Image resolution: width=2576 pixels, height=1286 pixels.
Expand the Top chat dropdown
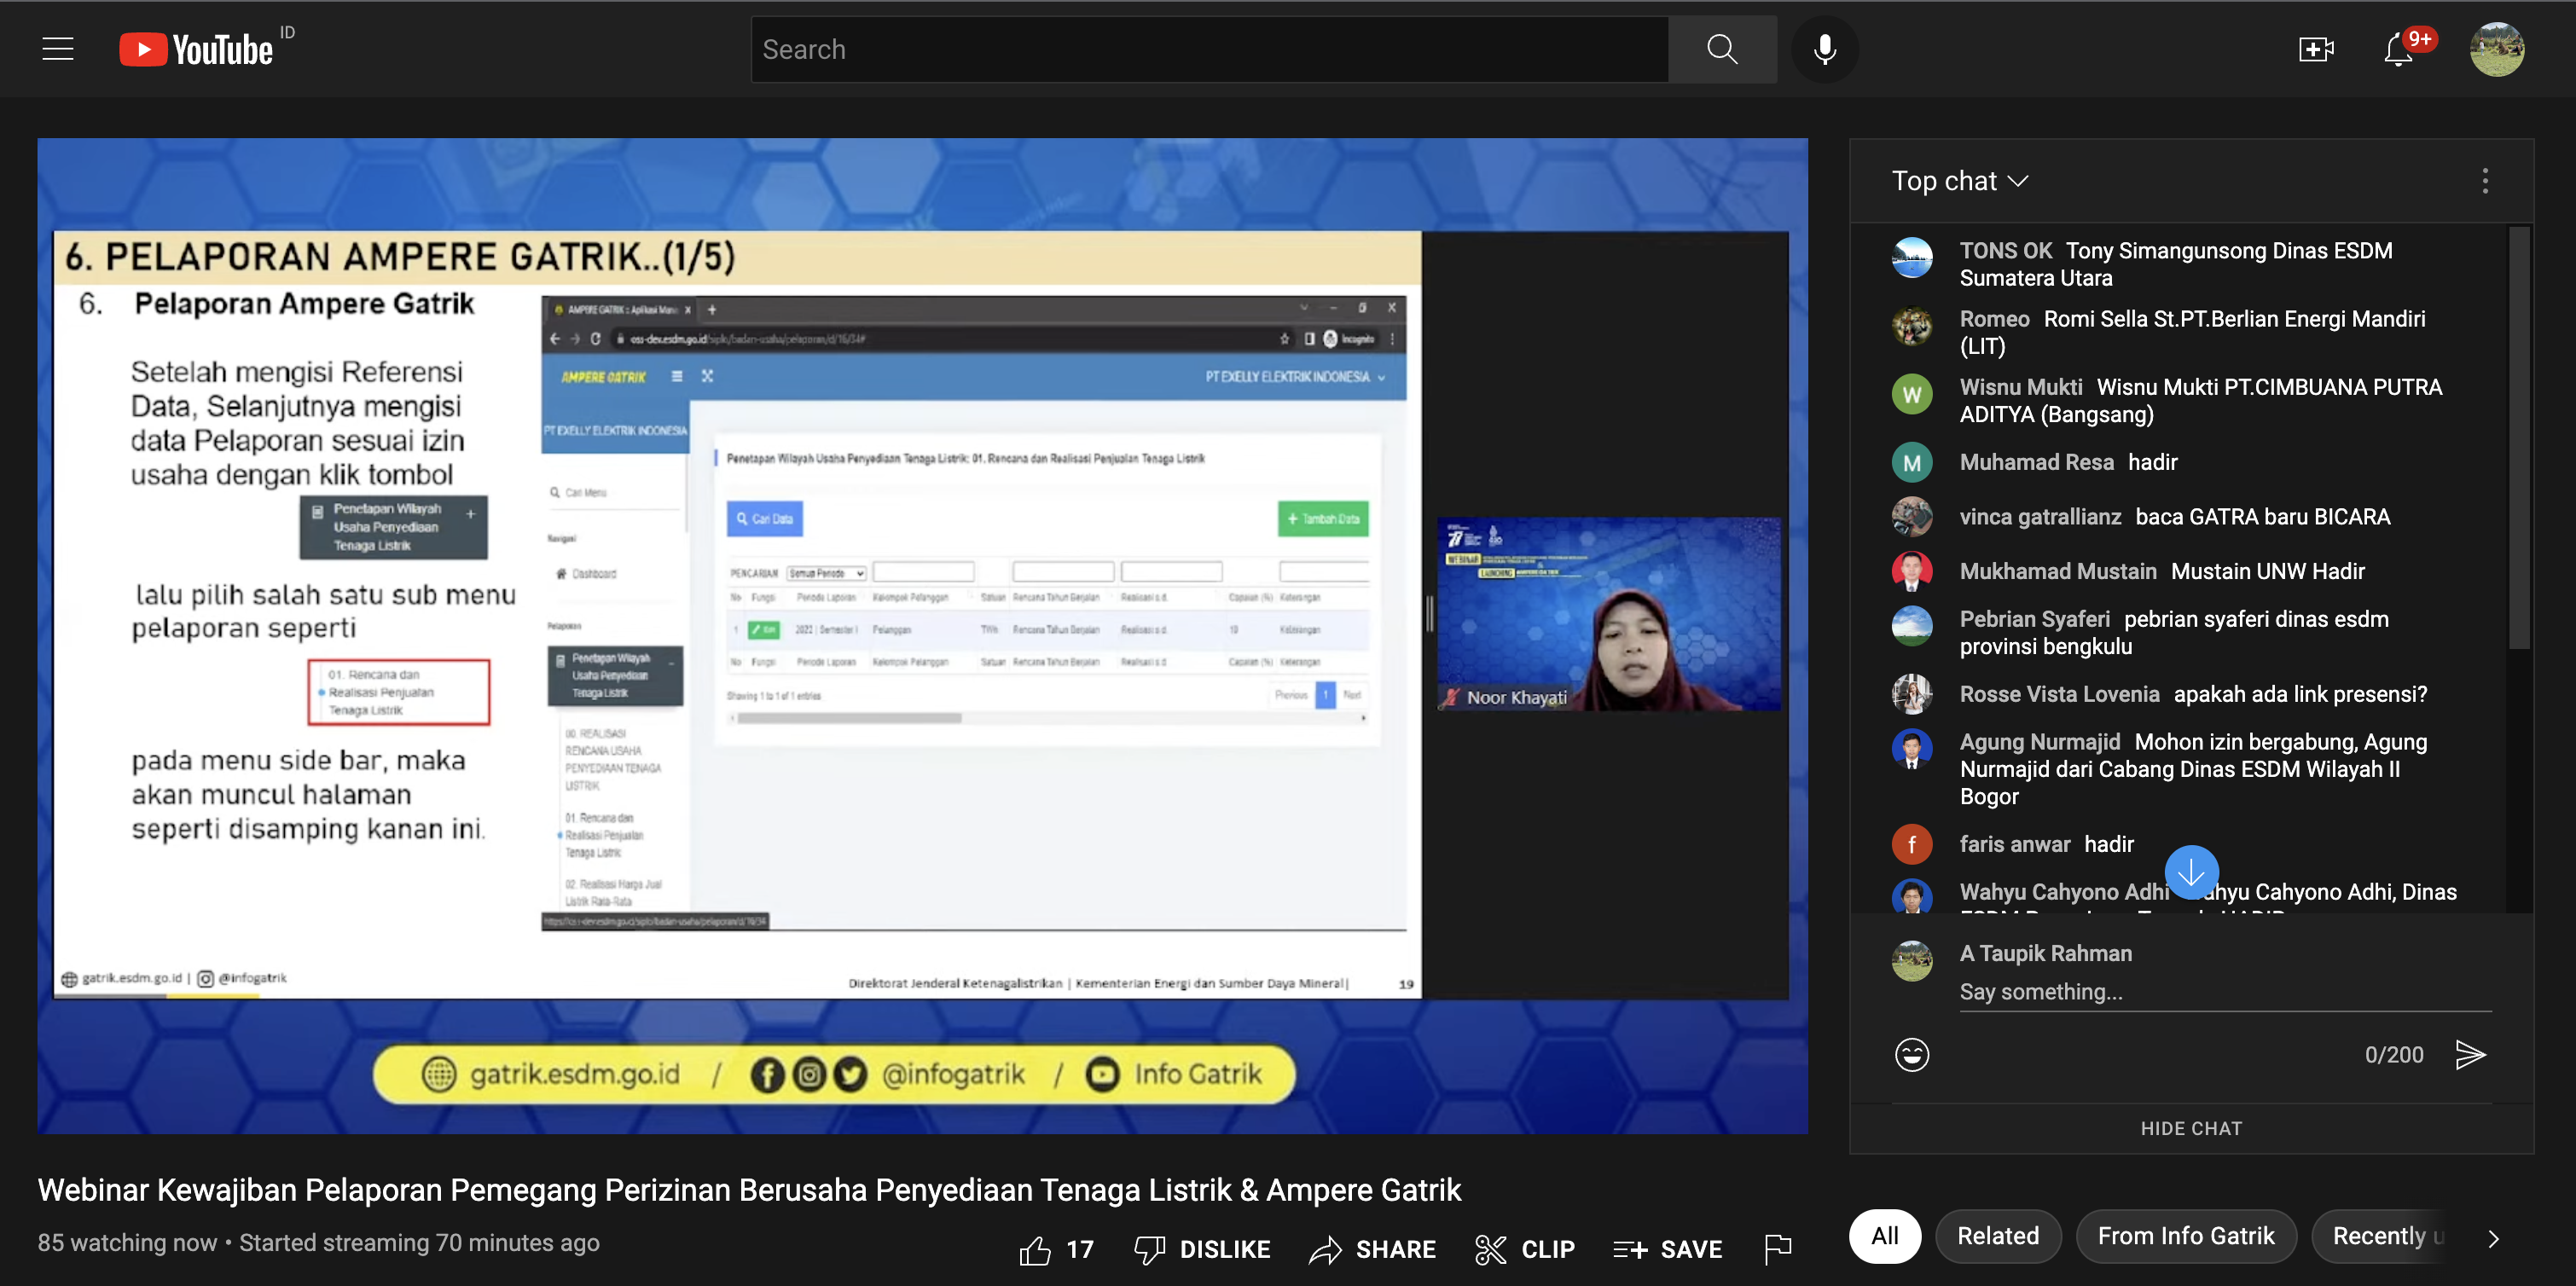coord(1959,181)
